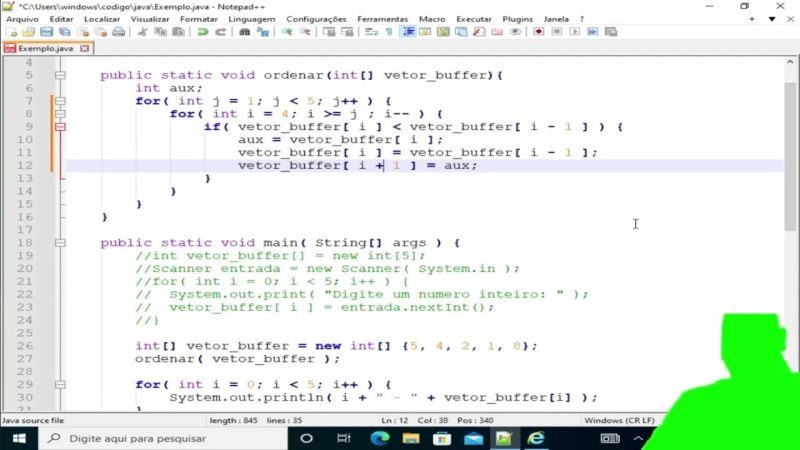Open the Document Map panel icon

pos(443,32)
